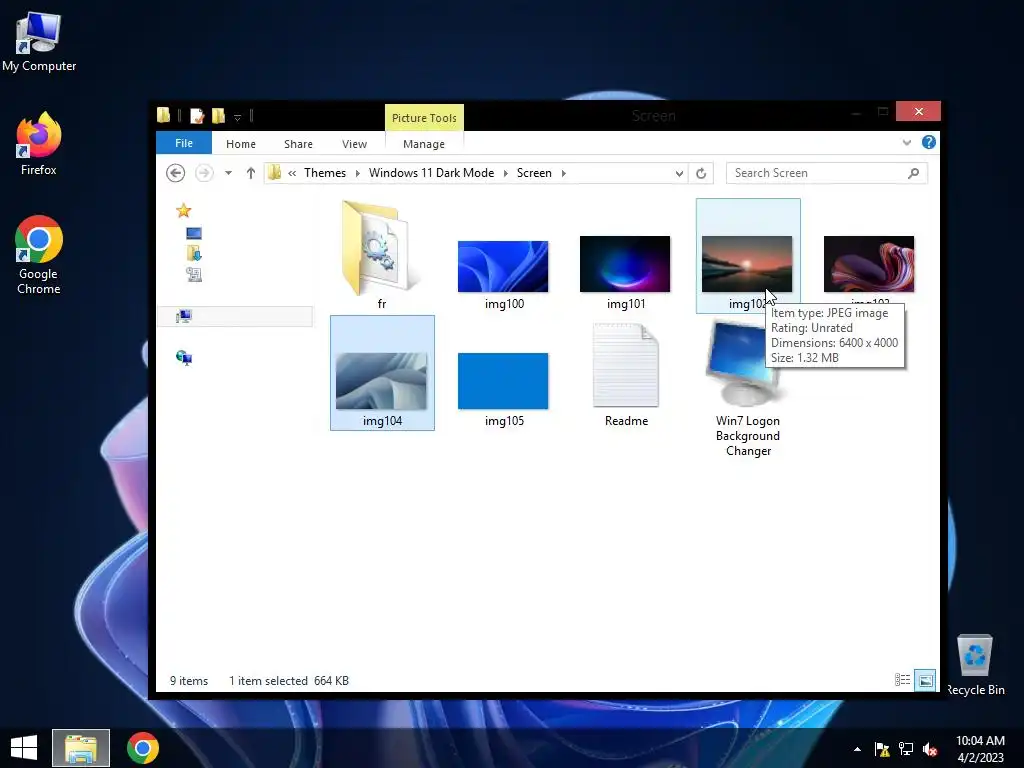The image size is (1024, 768).
Task: Open the File ribbon tab
Action: point(184,143)
